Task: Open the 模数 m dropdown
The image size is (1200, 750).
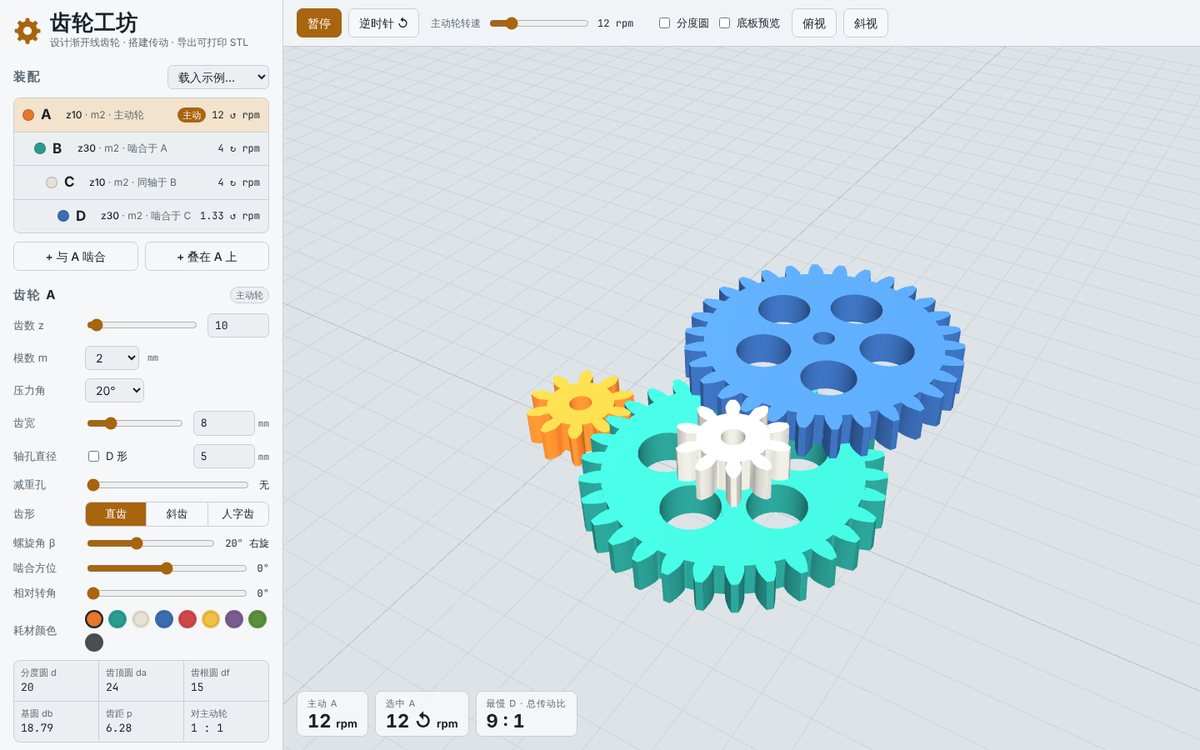Action: (x=112, y=358)
